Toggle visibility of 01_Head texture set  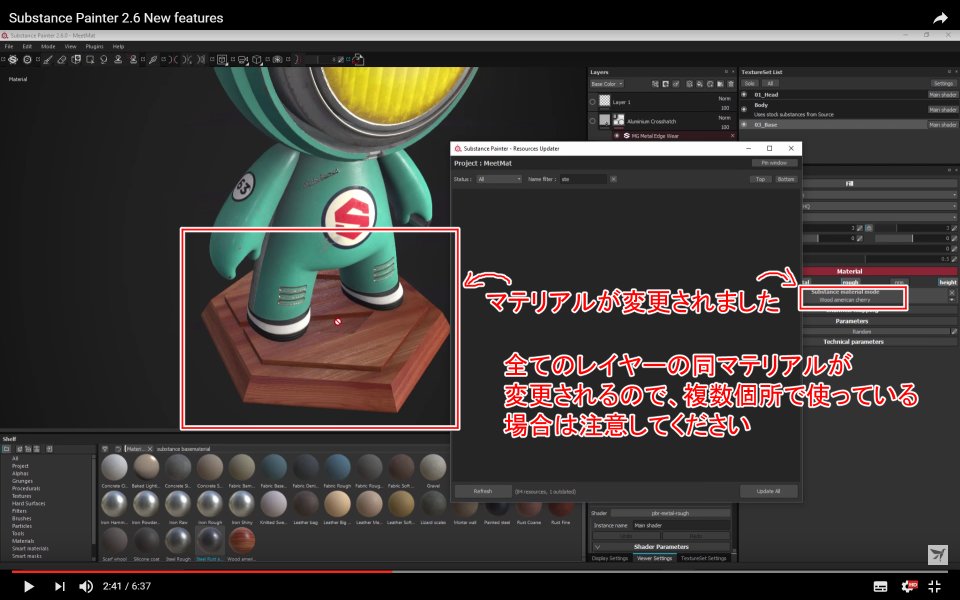[x=744, y=94]
